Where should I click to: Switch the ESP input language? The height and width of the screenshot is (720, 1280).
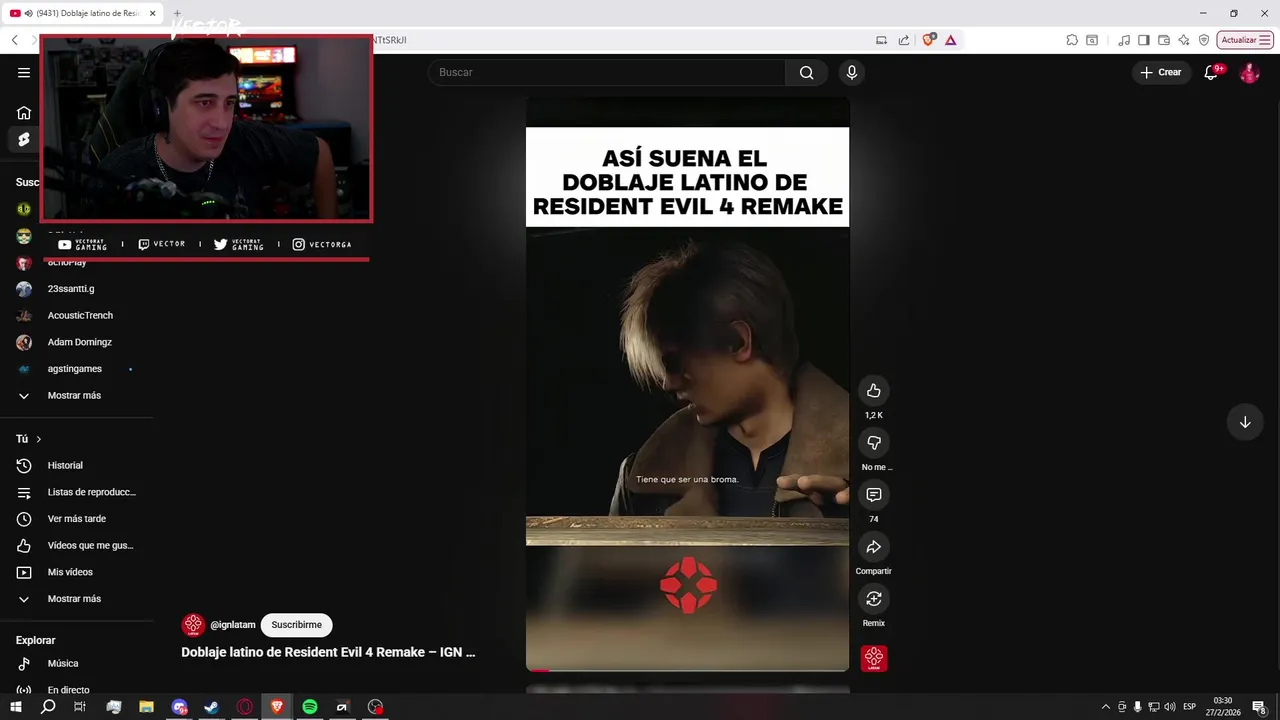[x=1189, y=707]
